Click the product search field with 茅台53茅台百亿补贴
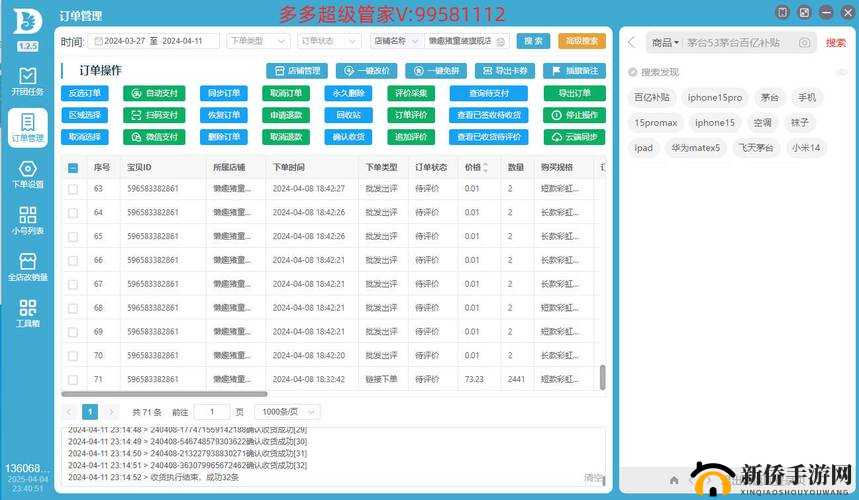This screenshot has height=500, width=859. click(733, 43)
